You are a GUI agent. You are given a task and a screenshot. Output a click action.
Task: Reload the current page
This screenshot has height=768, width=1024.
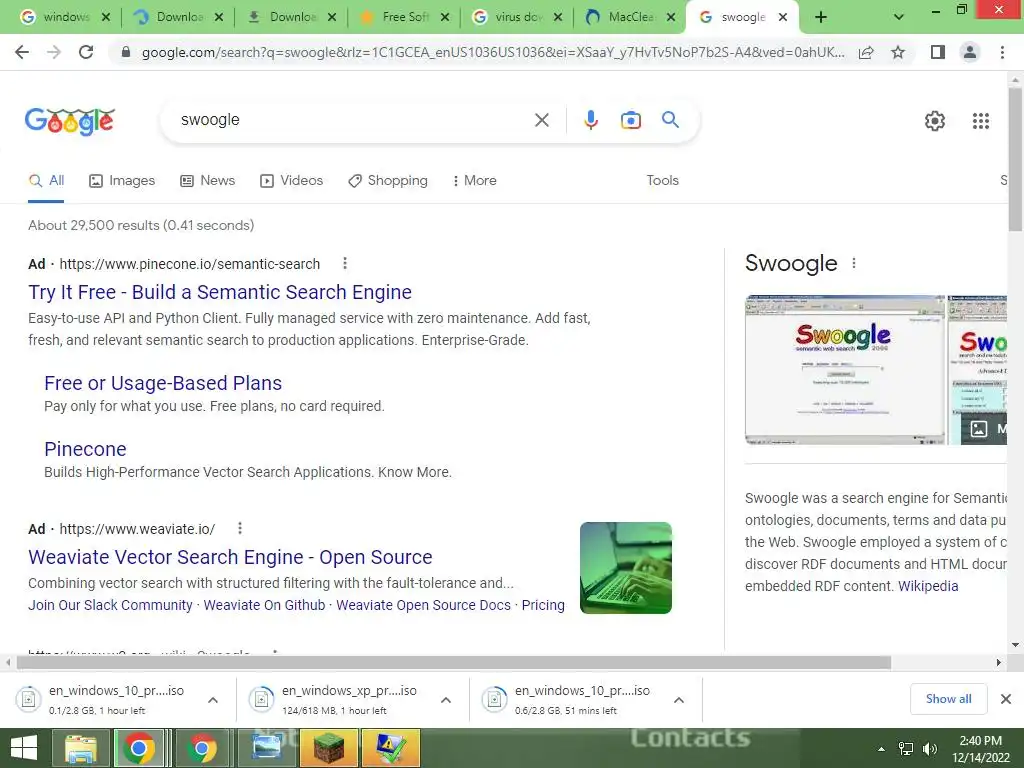pyautogui.click(x=86, y=52)
